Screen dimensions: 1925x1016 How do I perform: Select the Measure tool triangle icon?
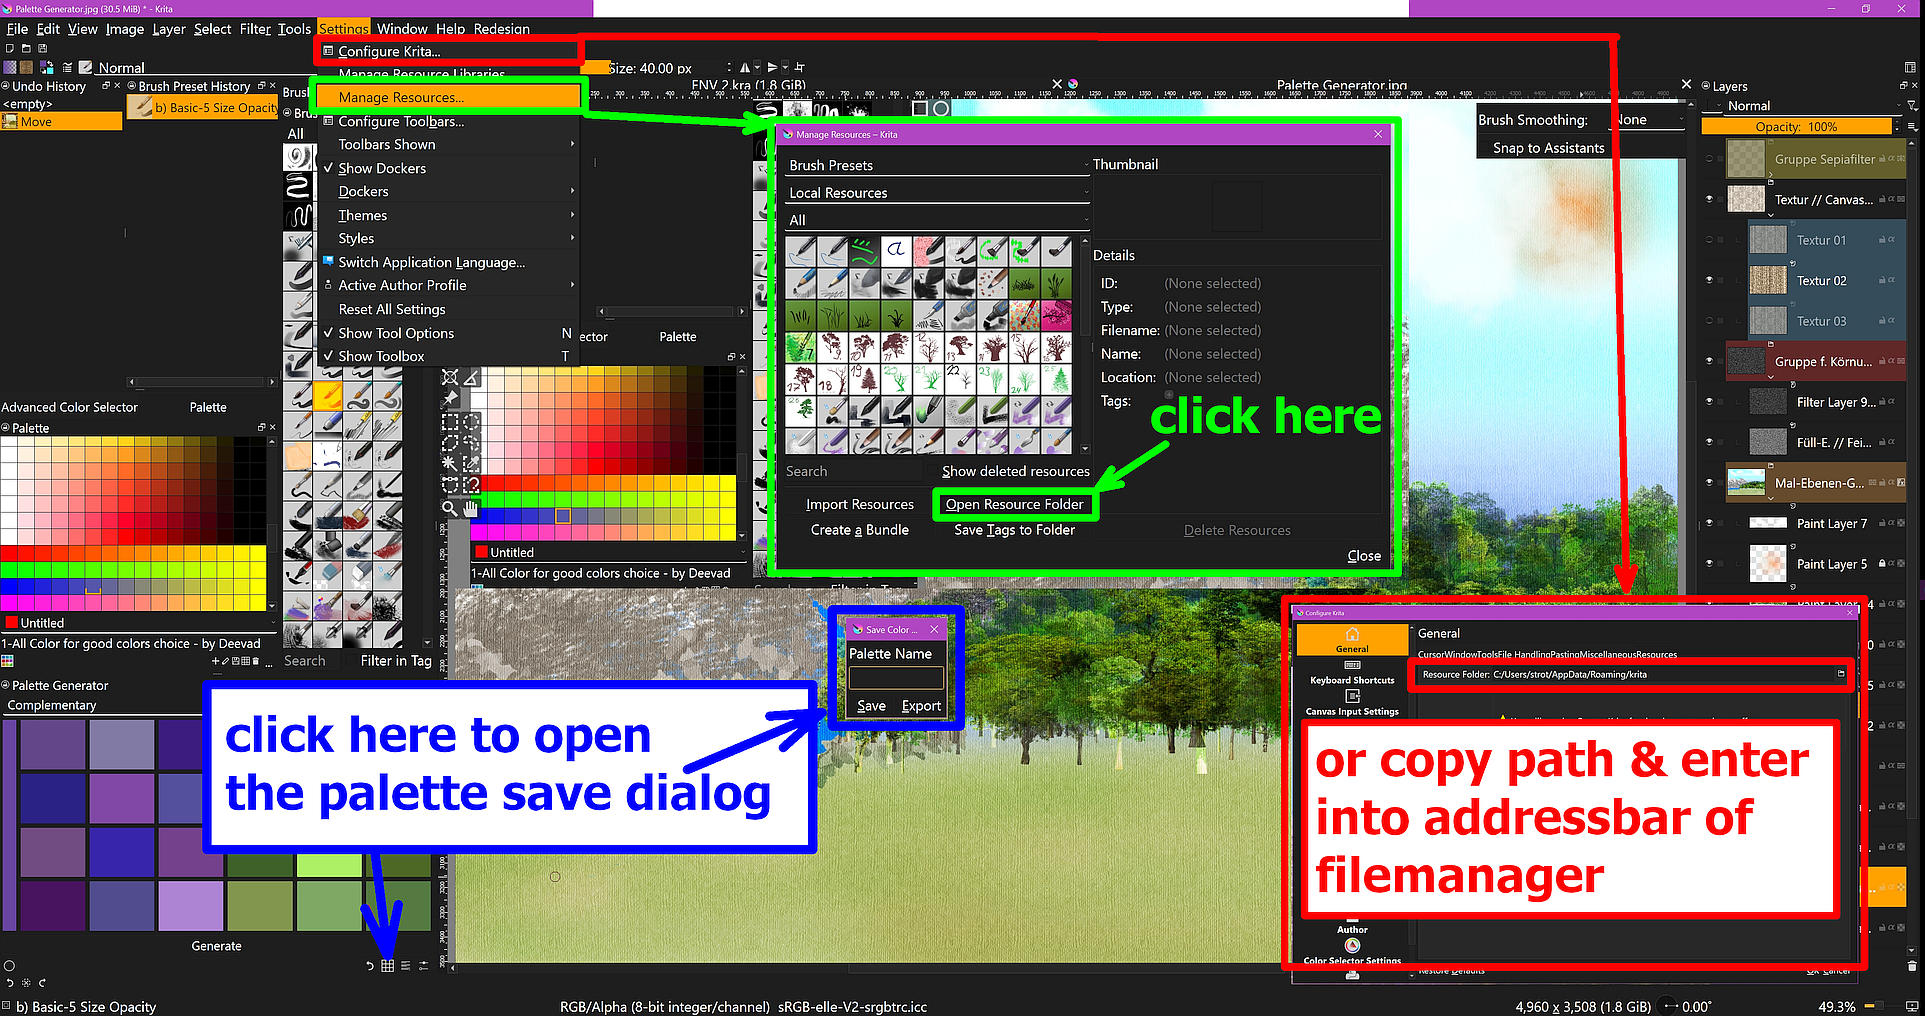(x=471, y=377)
